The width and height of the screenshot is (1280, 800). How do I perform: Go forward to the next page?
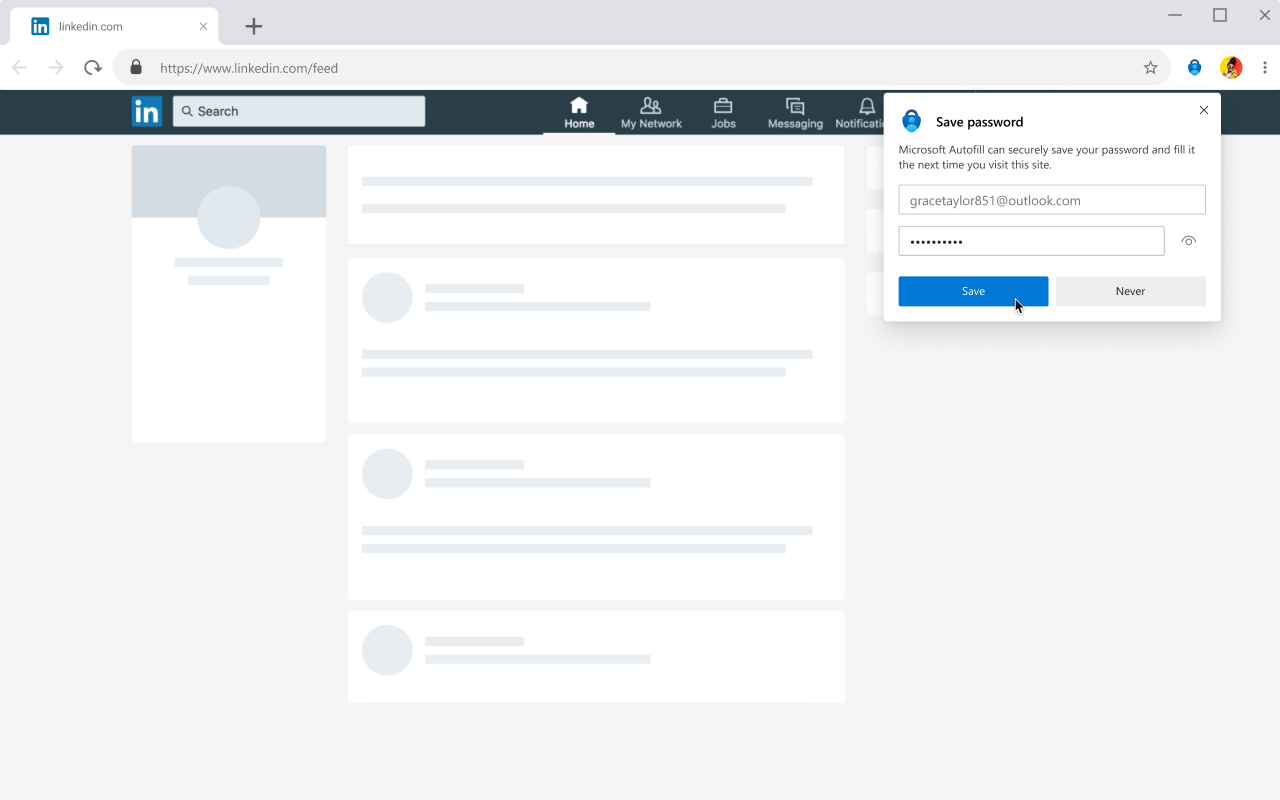coord(56,68)
